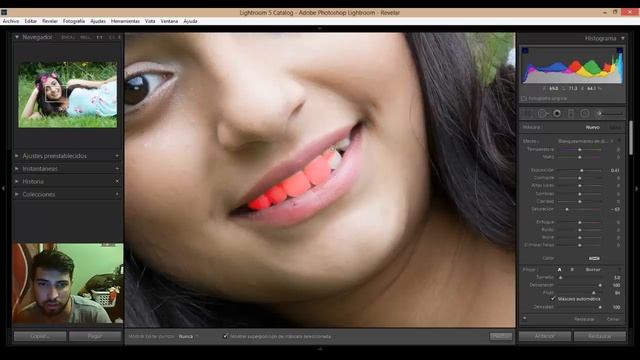This screenshot has width=640, height=360.
Task: Click the Hecho button
Action: (x=500, y=336)
